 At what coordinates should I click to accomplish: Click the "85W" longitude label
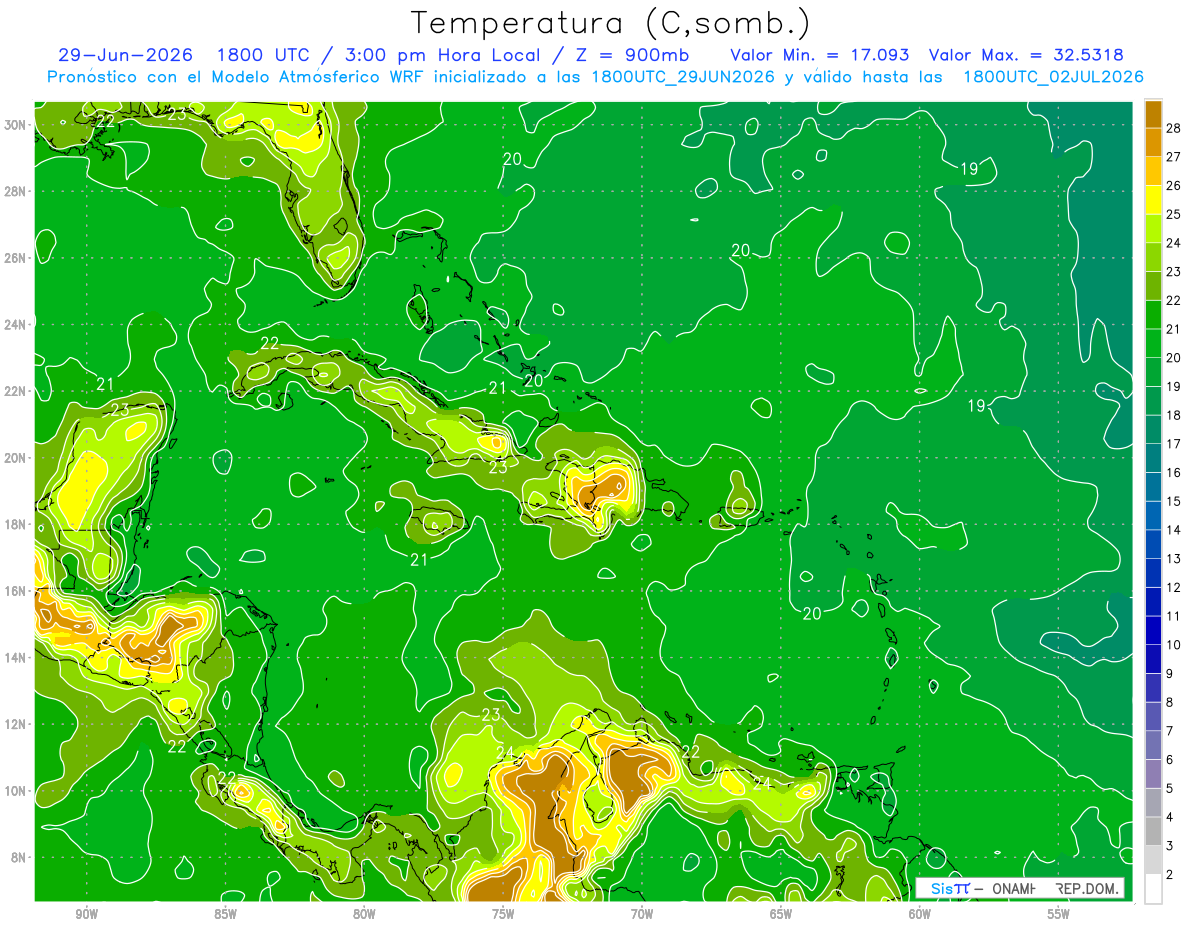pos(226,914)
